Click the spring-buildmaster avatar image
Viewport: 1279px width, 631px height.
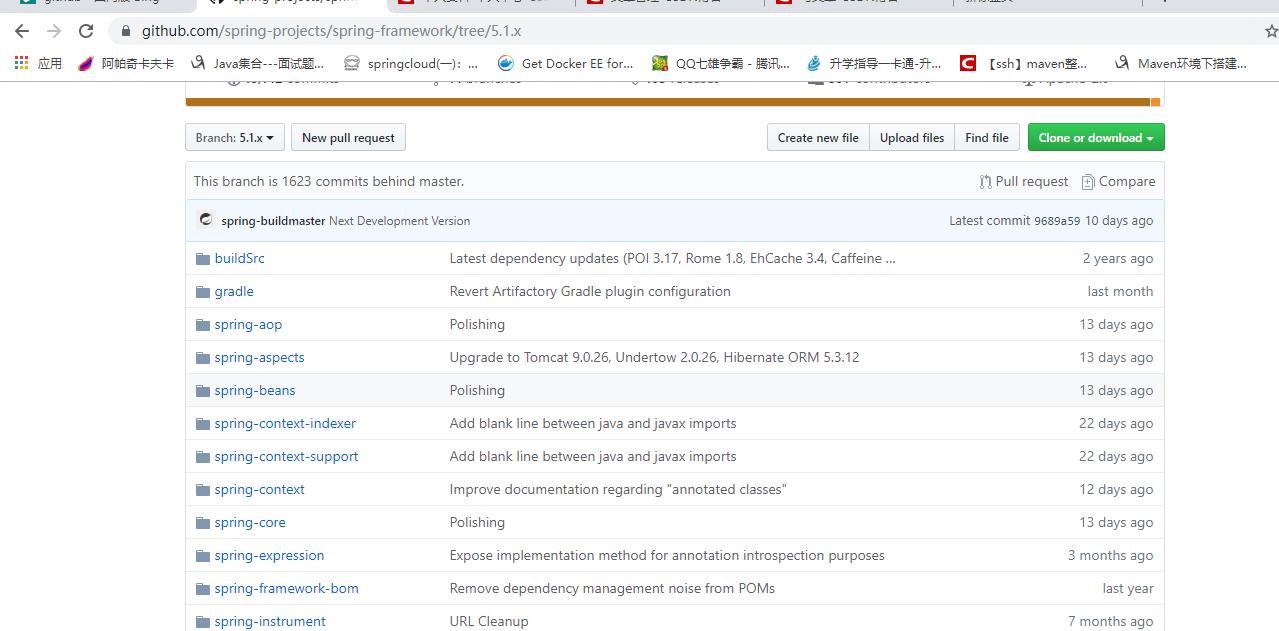click(x=206, y=220)
